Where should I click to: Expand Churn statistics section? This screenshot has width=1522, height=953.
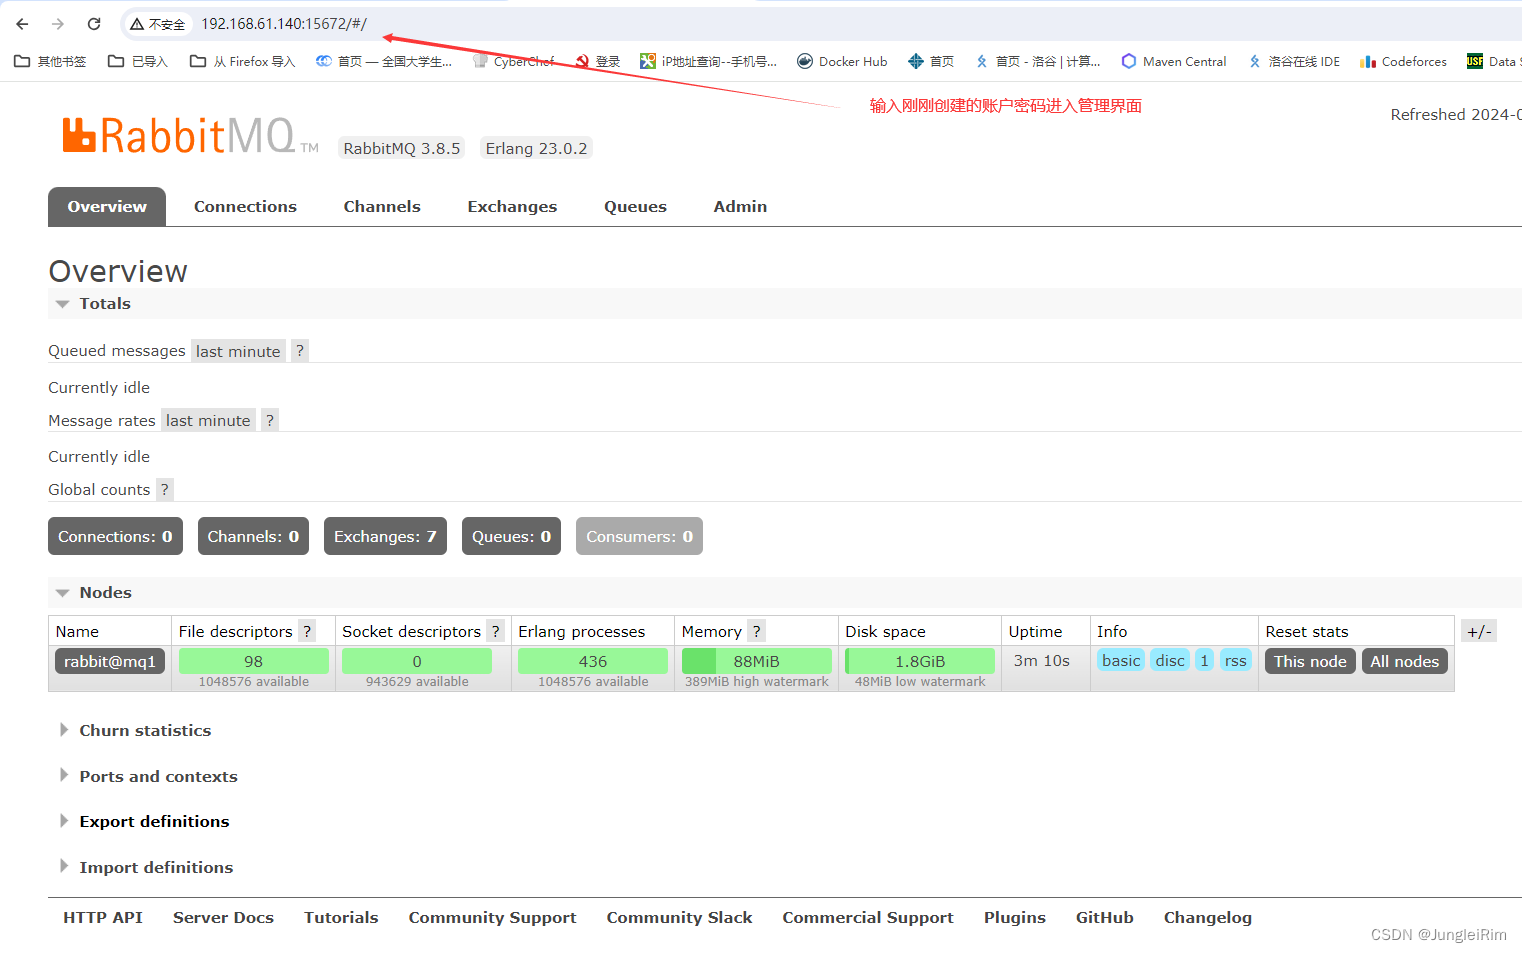tap(135, 731)
